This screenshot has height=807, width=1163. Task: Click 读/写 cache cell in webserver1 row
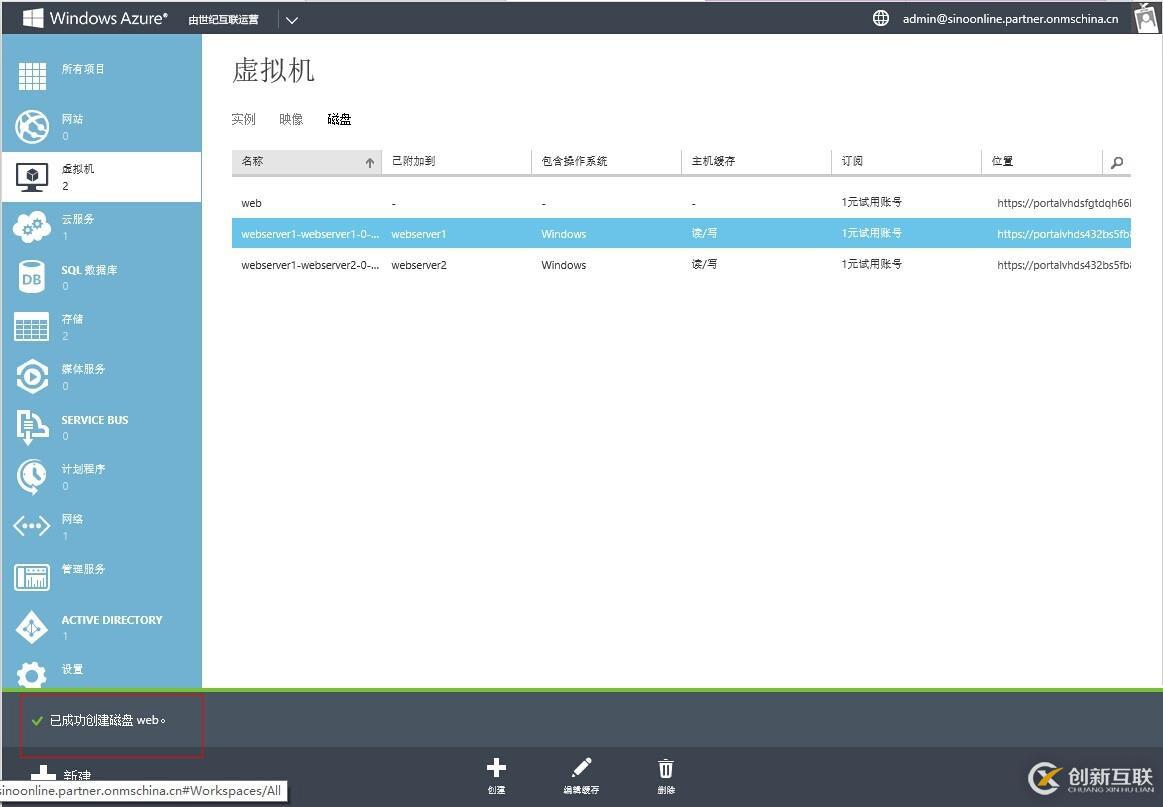click(x=705, y=233)
